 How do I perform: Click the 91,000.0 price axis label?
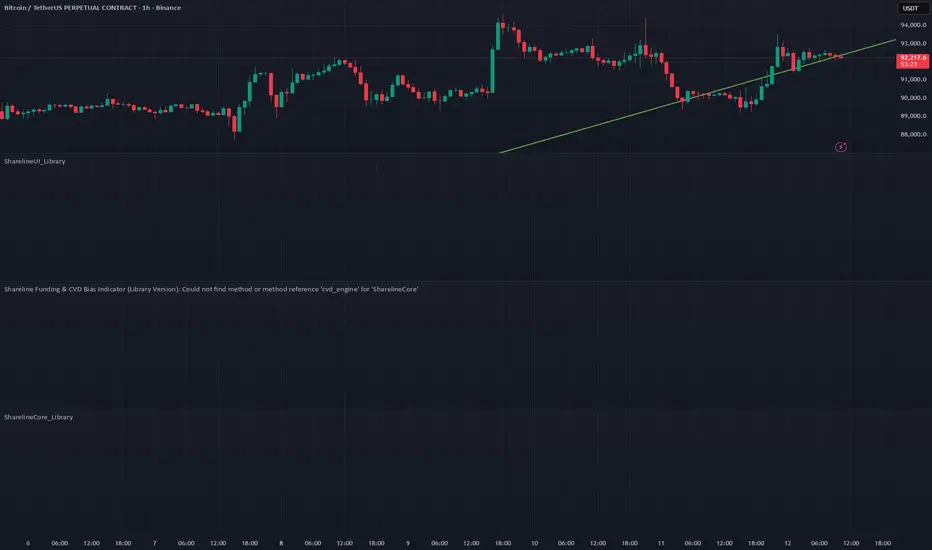pyautogui.click(x=914, y=79)
